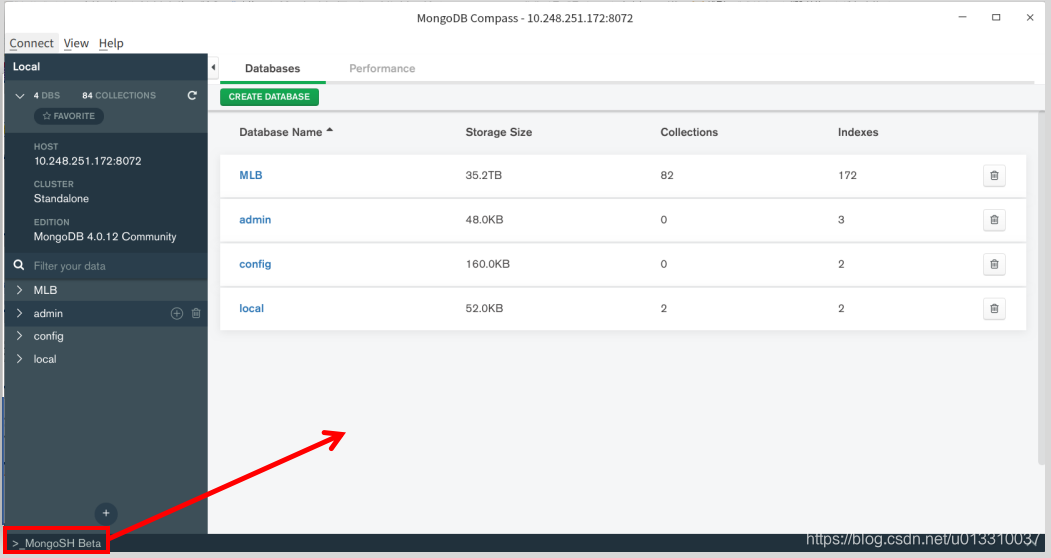Mark the connection as FAVORITE
Image resolution: width=1051 pixels, height=558 pixels.
click(69, 116)
